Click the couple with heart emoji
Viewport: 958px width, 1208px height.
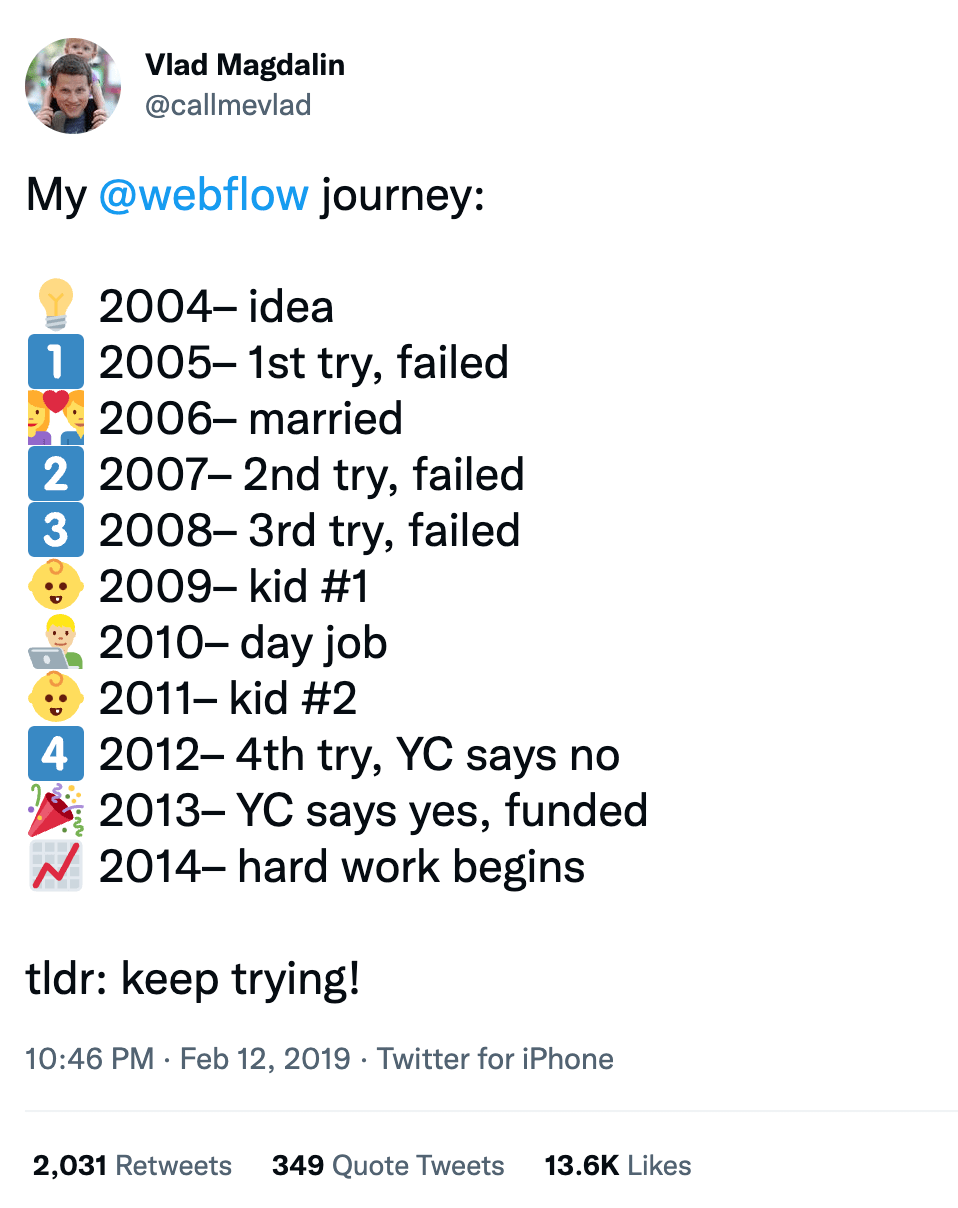click(56, 418)
